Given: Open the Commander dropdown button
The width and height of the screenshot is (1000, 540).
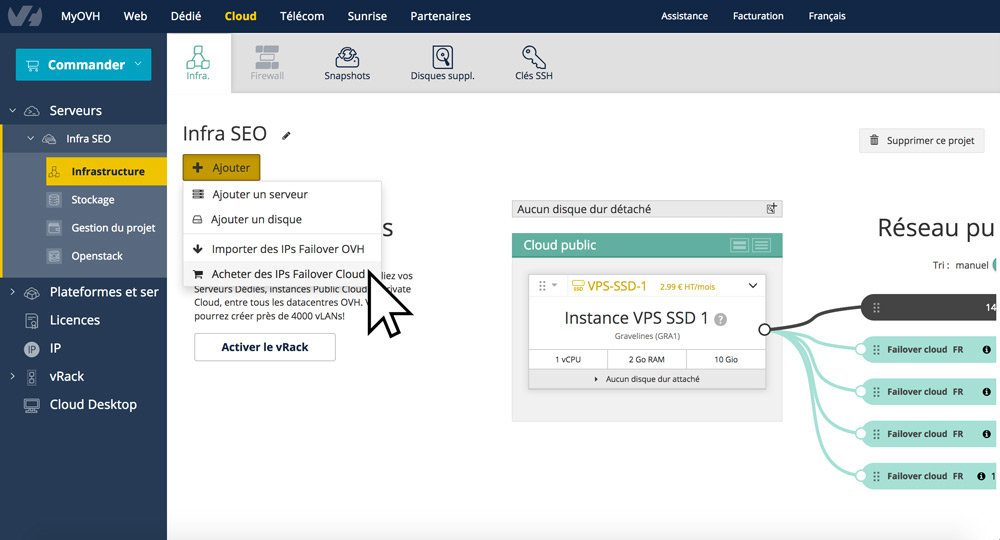Looking at the screenshot, I should (84, 64).
